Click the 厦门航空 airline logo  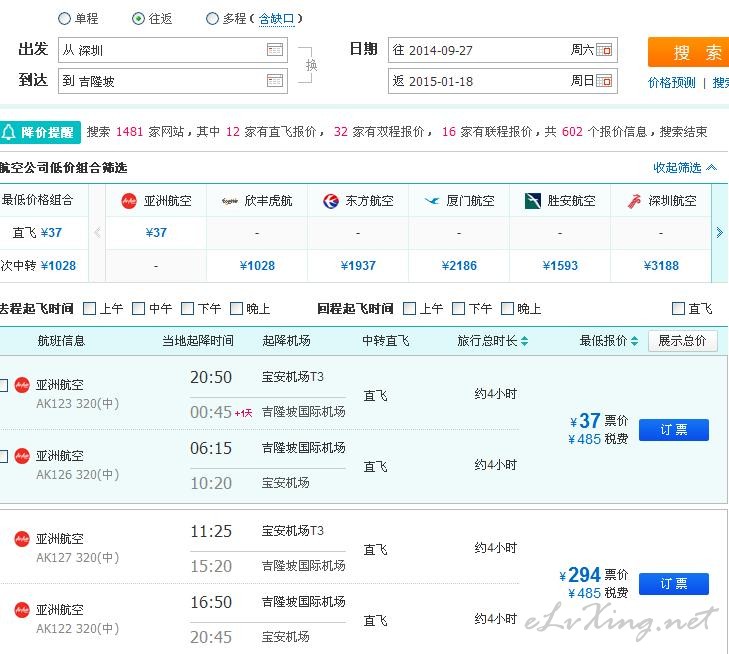tap(432, 201)
